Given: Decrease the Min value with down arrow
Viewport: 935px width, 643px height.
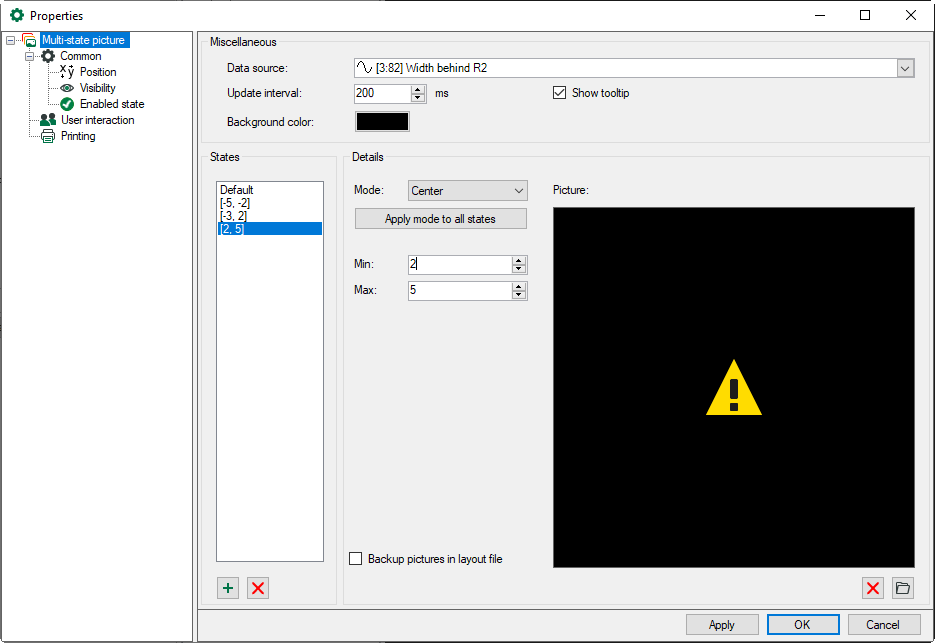Looking at the screenshot, I should [519, 269].
